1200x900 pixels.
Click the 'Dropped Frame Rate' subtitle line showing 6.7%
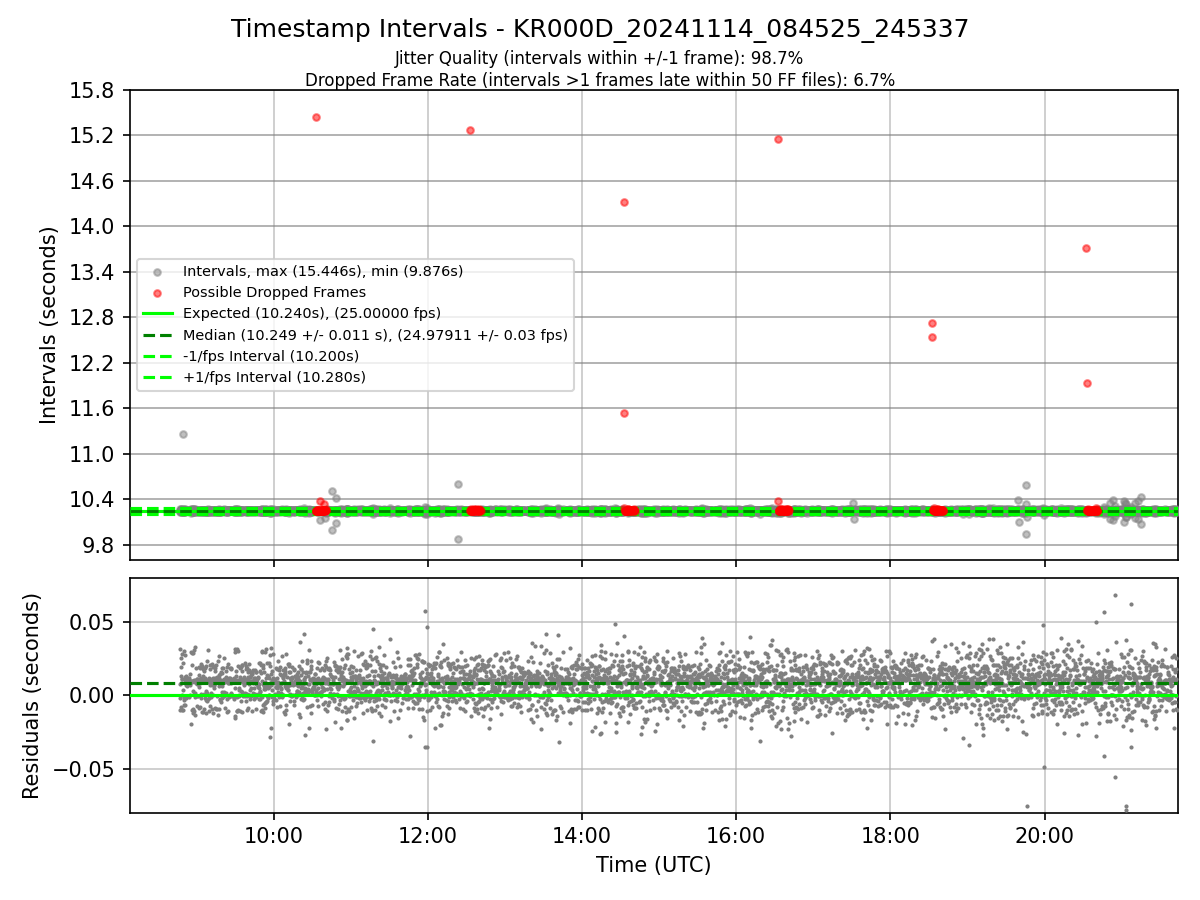(x=600, y=80)
